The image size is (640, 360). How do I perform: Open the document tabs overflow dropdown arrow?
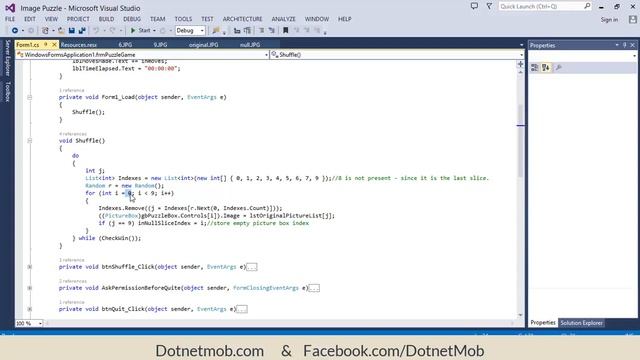521,45
